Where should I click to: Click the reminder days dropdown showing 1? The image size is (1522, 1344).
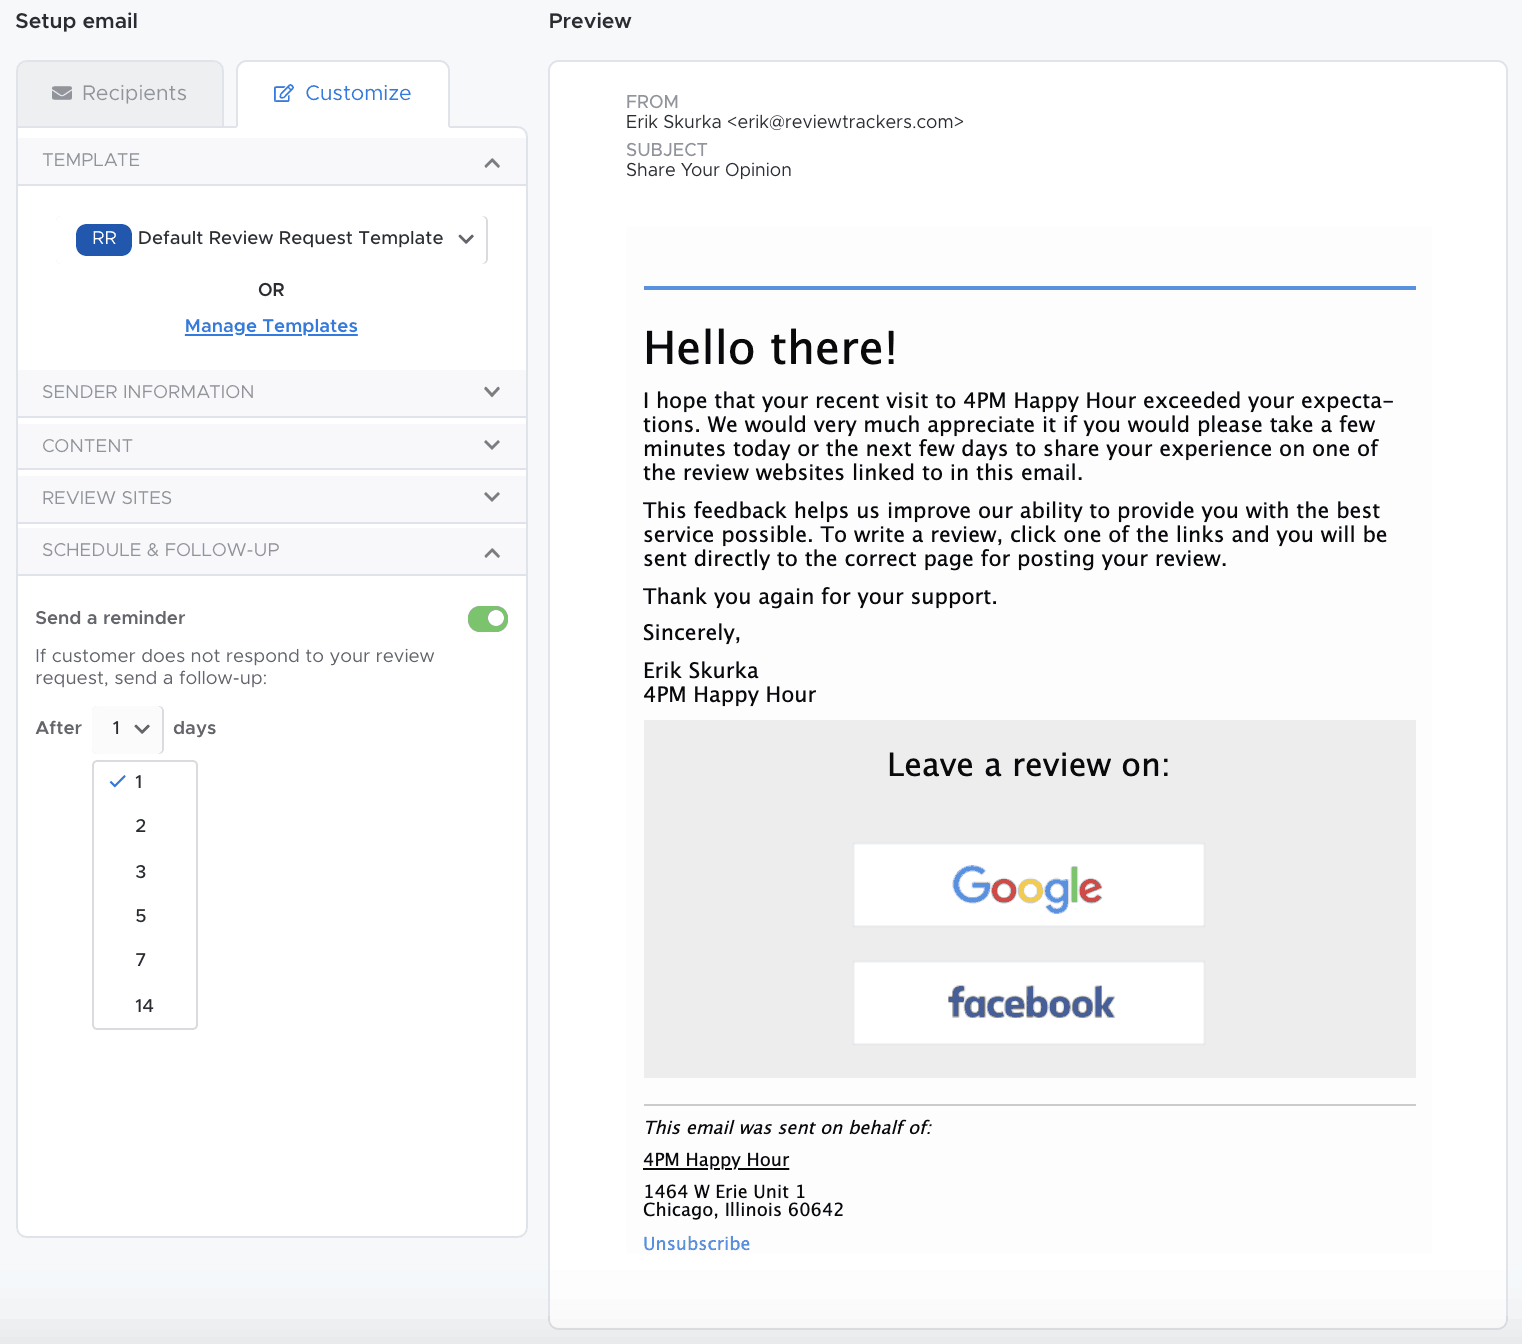tap(128, 729)
